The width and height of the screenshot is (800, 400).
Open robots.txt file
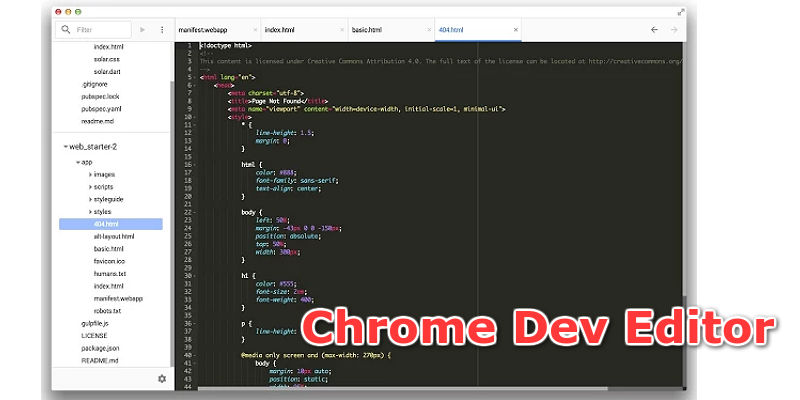[x=107, y=311]
